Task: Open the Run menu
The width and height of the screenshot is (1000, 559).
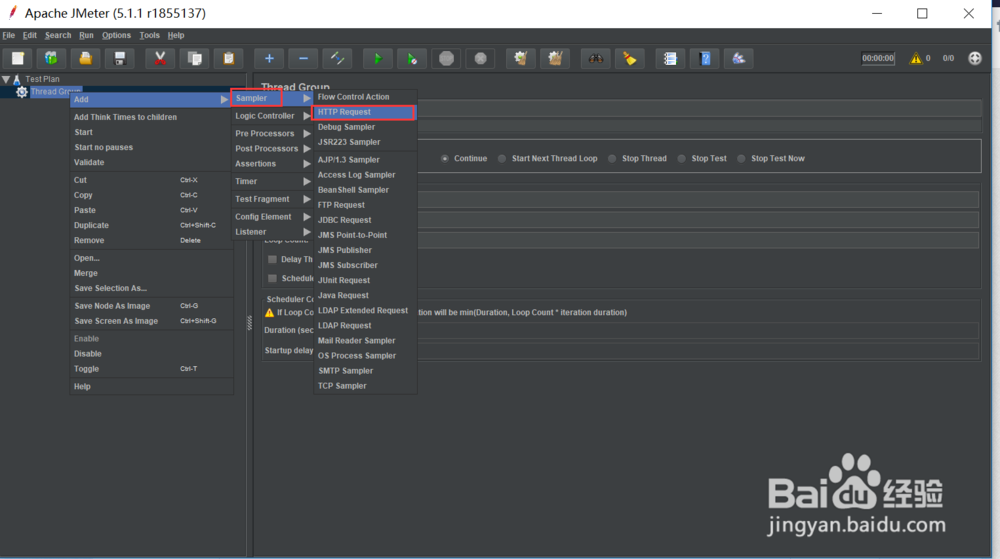Action: click(x=86, y=35)
